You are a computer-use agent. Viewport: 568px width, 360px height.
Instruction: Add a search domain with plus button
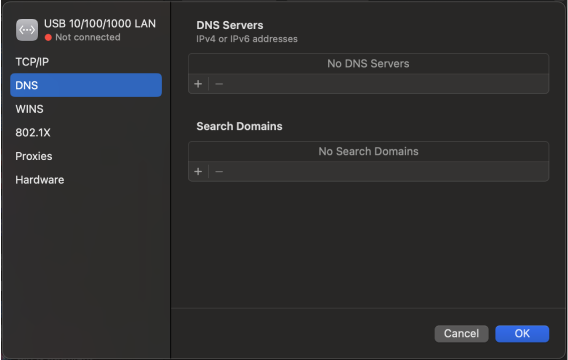198,171
